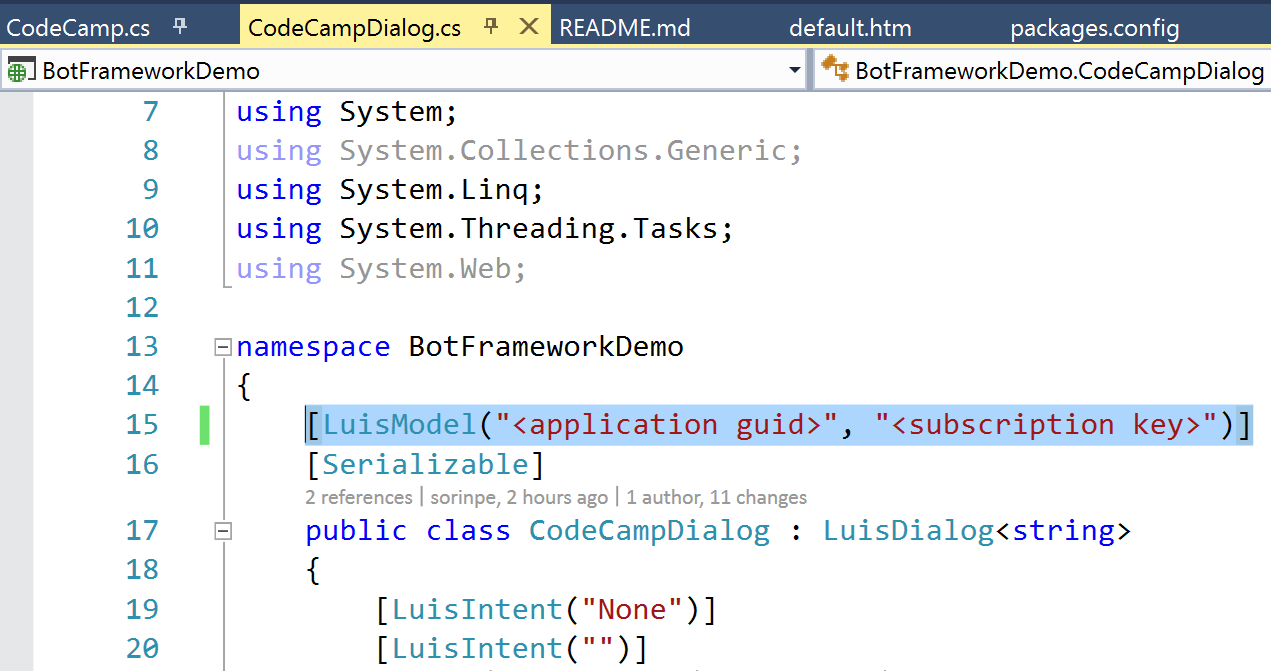Click 'System.Collections.Generic' on line 8

[x=563, y=150]
